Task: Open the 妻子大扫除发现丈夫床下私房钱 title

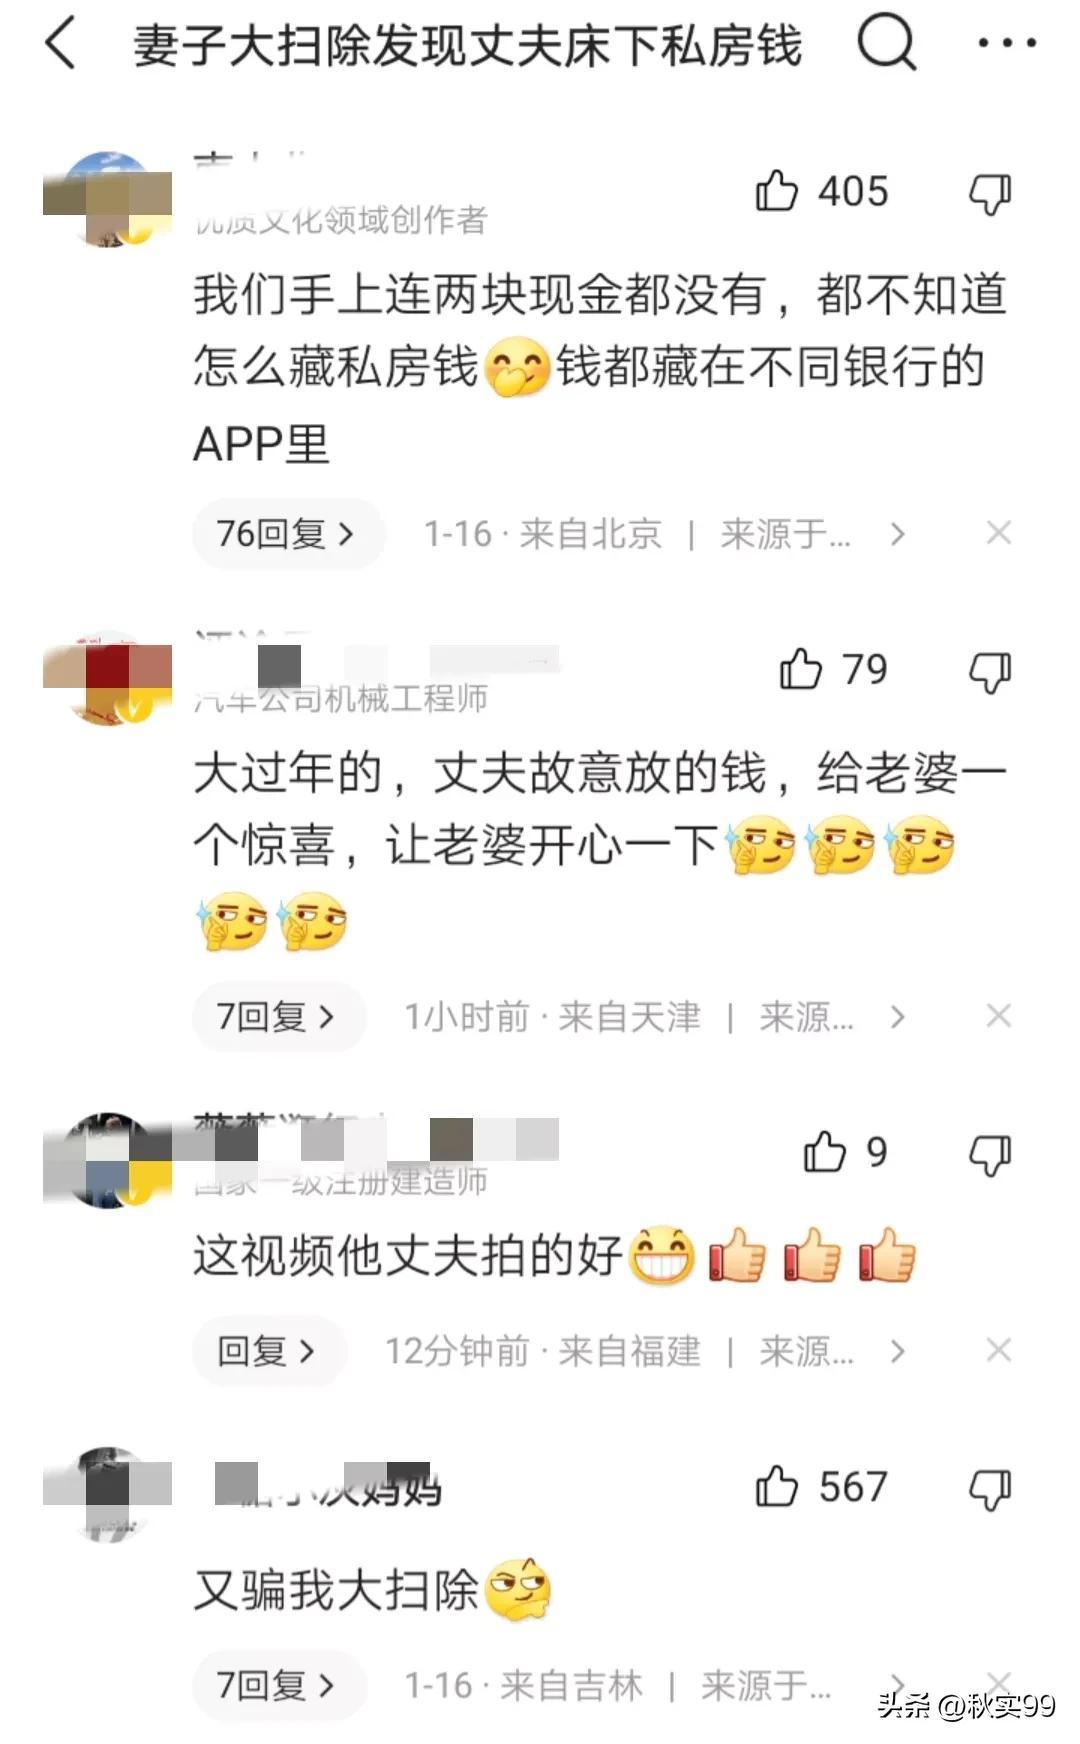Action: tap(468, 45)
